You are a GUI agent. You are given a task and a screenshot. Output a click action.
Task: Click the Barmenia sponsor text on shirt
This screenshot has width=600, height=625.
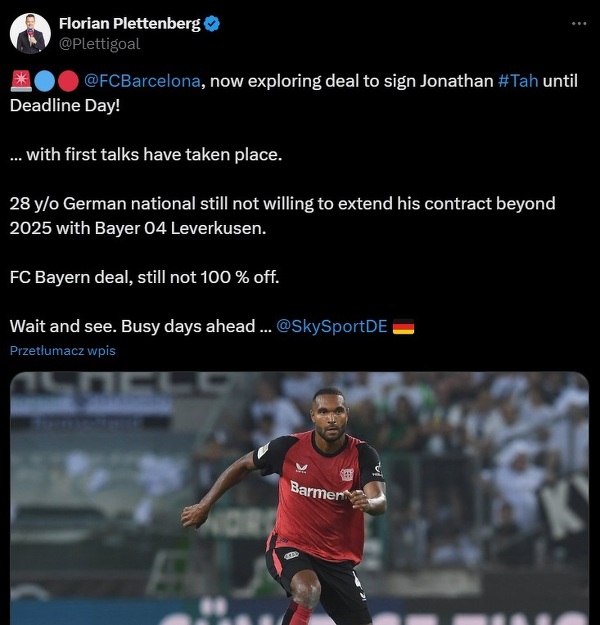320,491
